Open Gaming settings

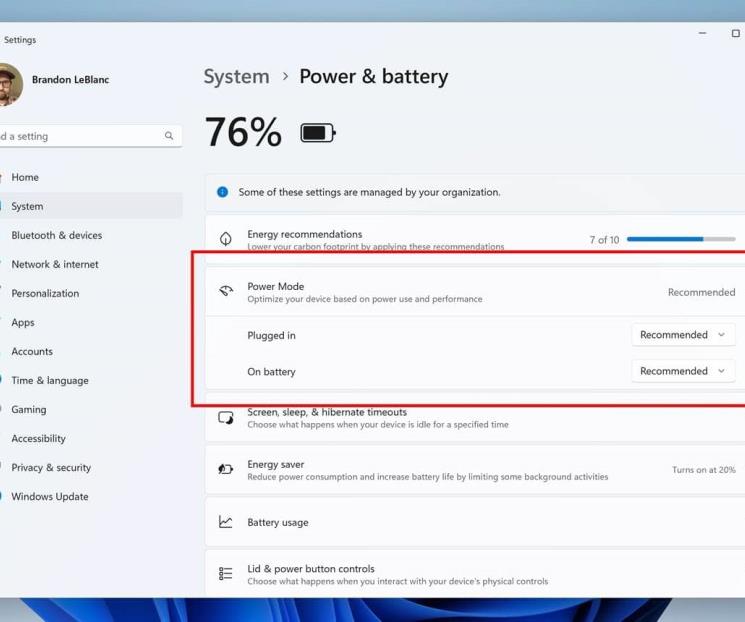point(90,409)
